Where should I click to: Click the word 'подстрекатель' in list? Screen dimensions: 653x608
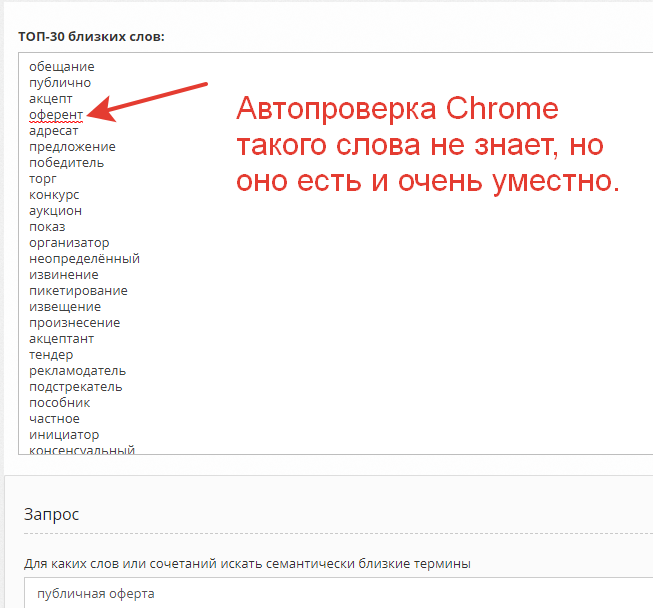(x=76, y=387)
